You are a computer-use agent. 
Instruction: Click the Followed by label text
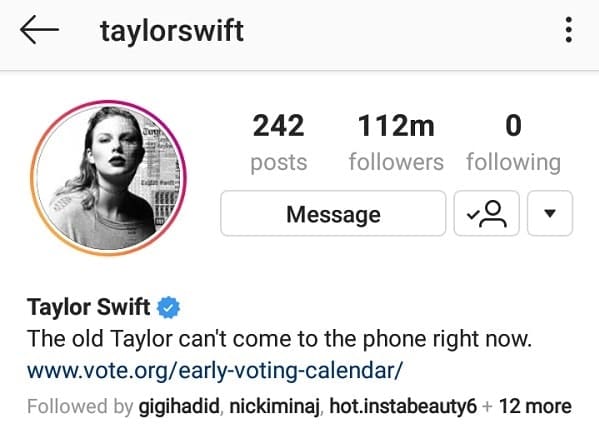[80, 407]
